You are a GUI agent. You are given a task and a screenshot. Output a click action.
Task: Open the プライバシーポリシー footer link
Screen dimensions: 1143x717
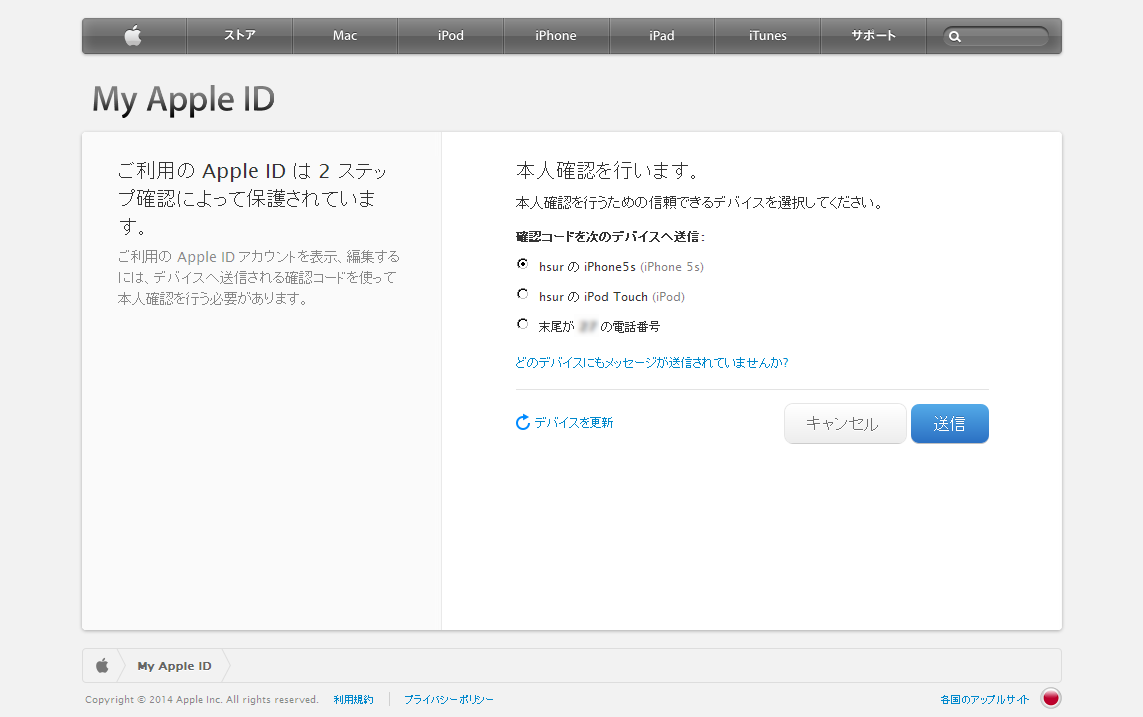coord(449,700)
